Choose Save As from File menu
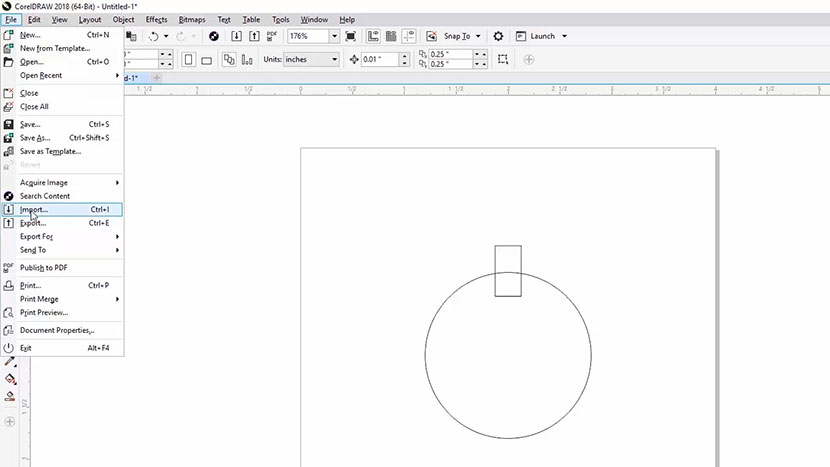 point(35,138)
